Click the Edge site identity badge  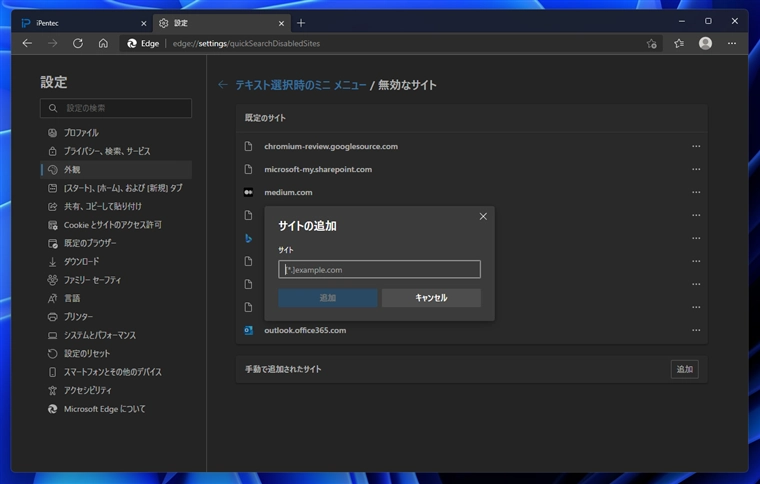pos(143,44)
